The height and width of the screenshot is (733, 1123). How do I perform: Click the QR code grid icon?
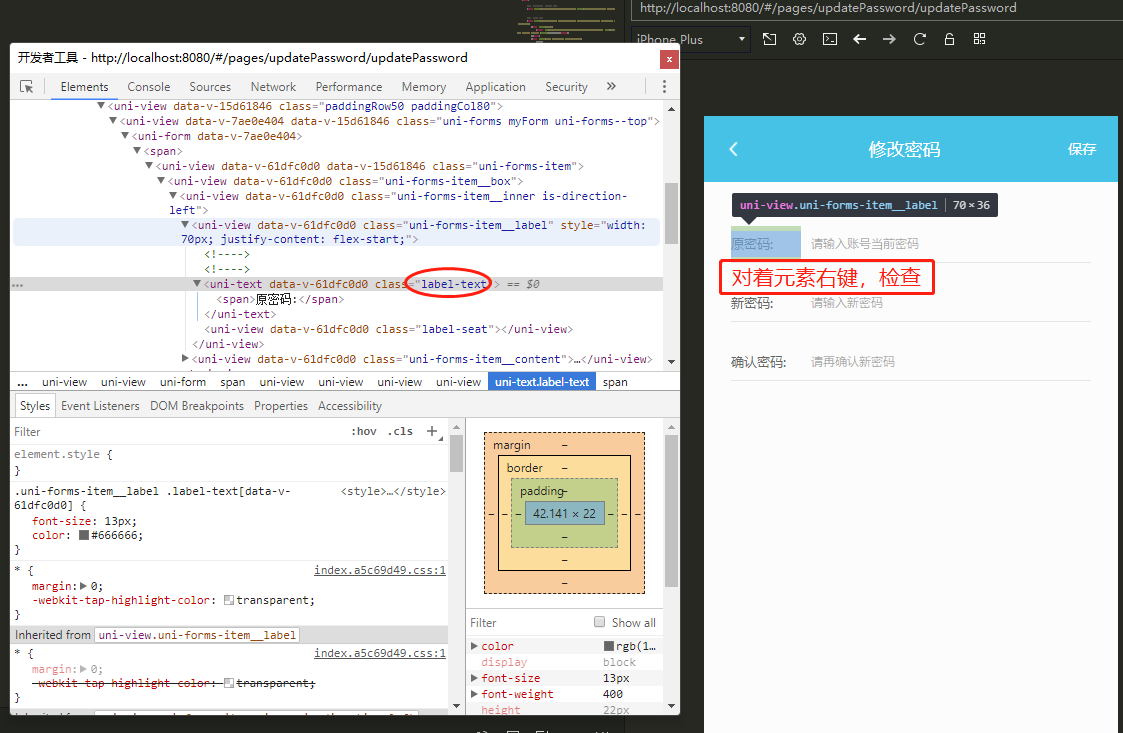click(x=979, y=39)
